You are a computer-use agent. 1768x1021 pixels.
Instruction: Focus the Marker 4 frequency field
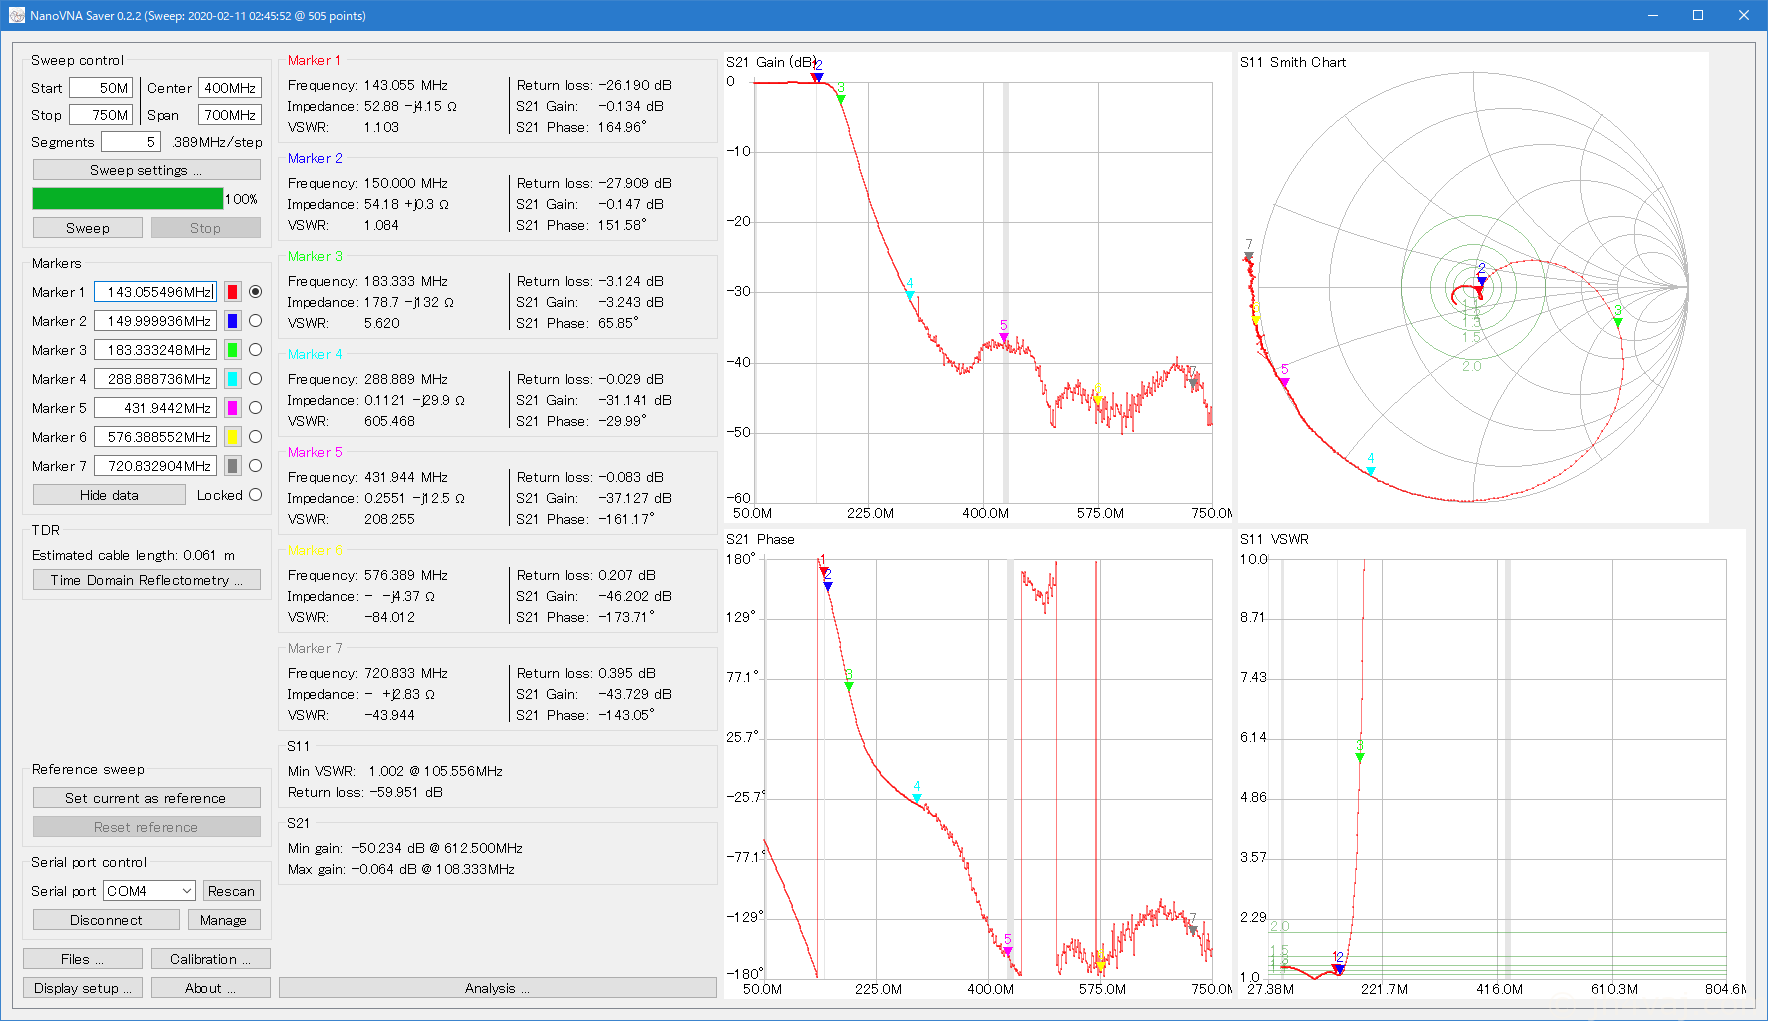(x=155, y=379)
